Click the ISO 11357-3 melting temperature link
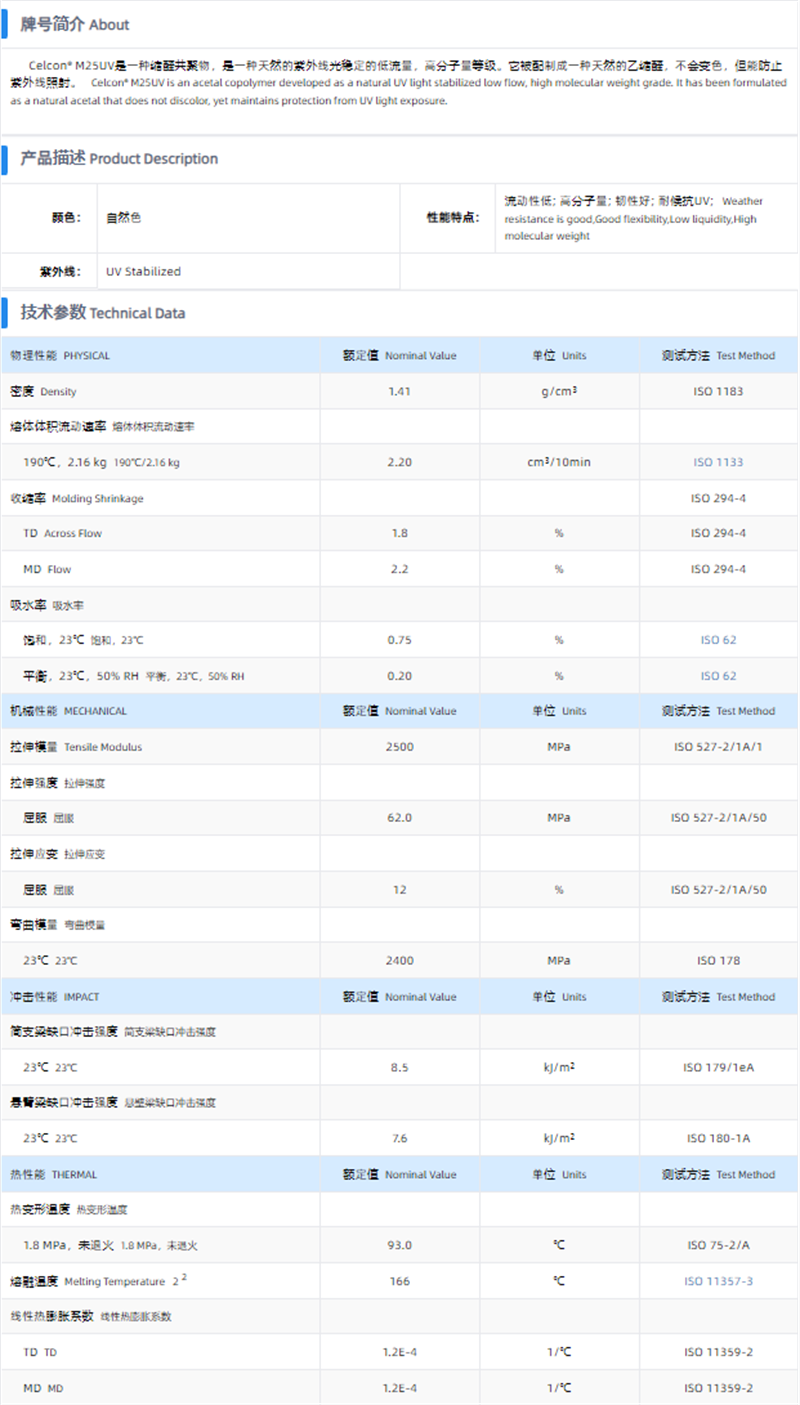The height and width of the screenshot is (1405, 800). pyautogui.click(x=718, y=1281)
